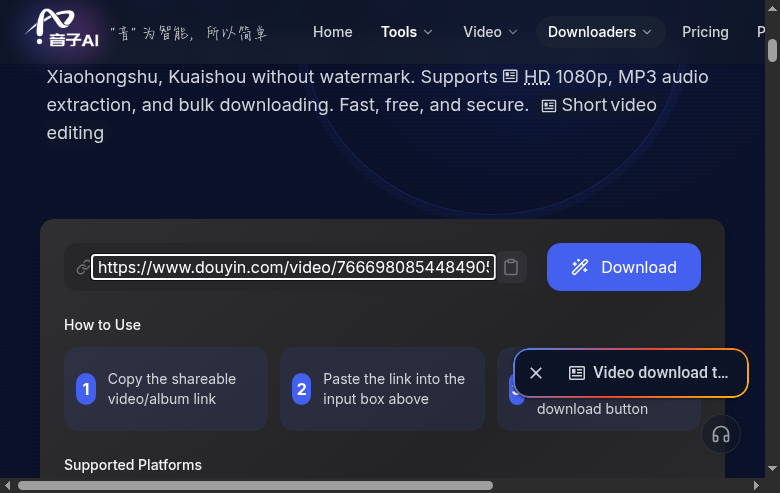Open the headphones support icon
The height and width of the screenshot is (493, 780).
click(721, 434)
